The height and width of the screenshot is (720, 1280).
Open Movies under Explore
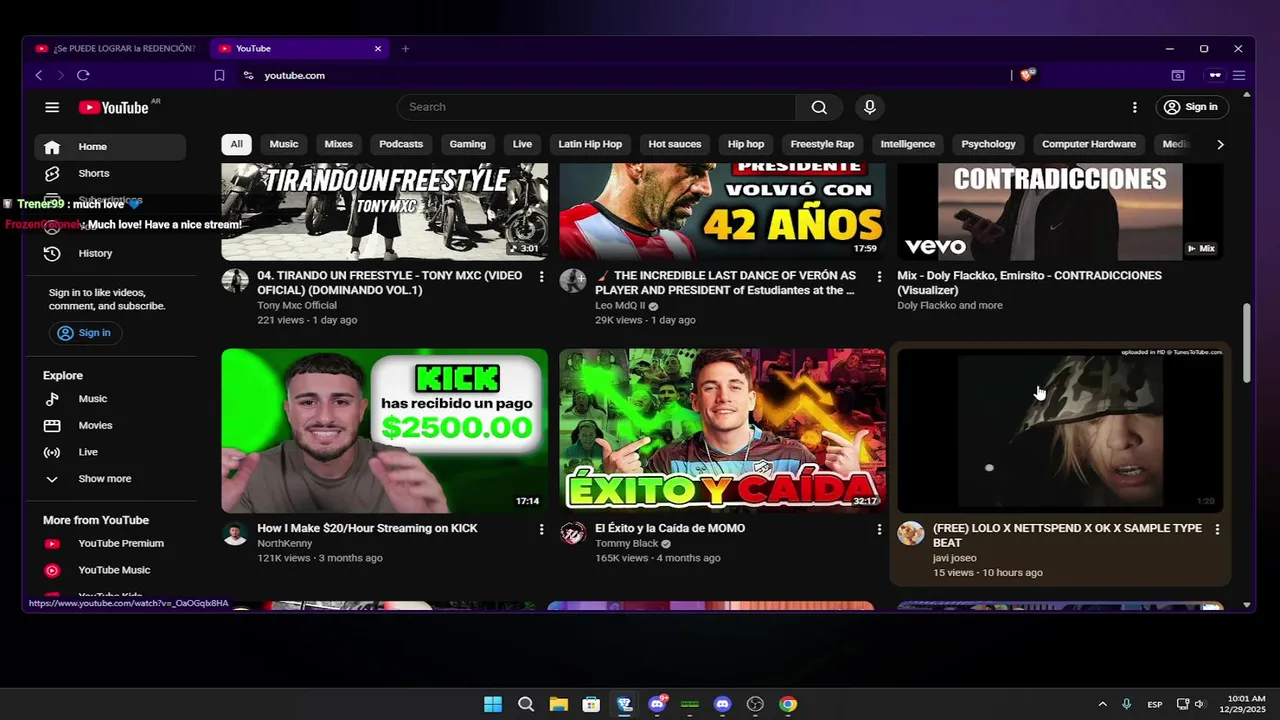(x=110, y=425)
